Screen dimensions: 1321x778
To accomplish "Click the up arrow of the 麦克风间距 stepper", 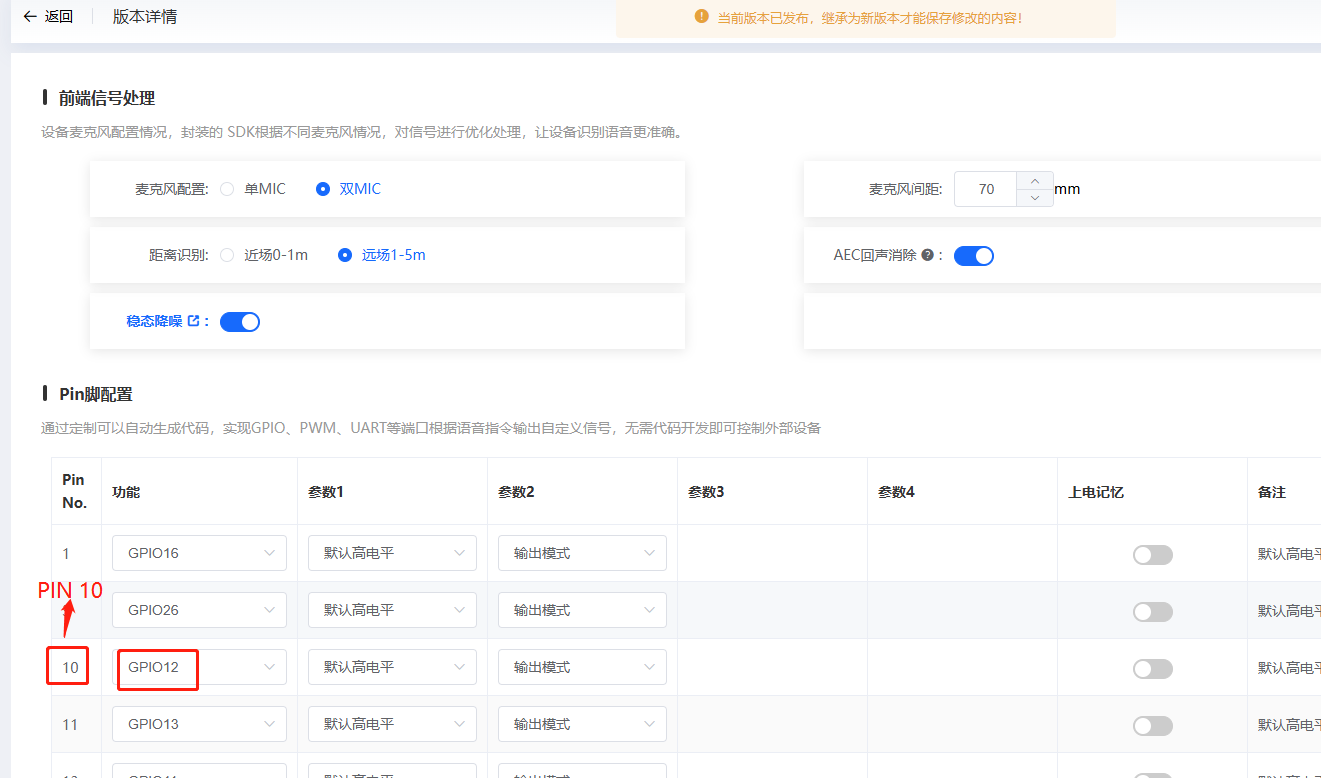I will [1035, 179].
